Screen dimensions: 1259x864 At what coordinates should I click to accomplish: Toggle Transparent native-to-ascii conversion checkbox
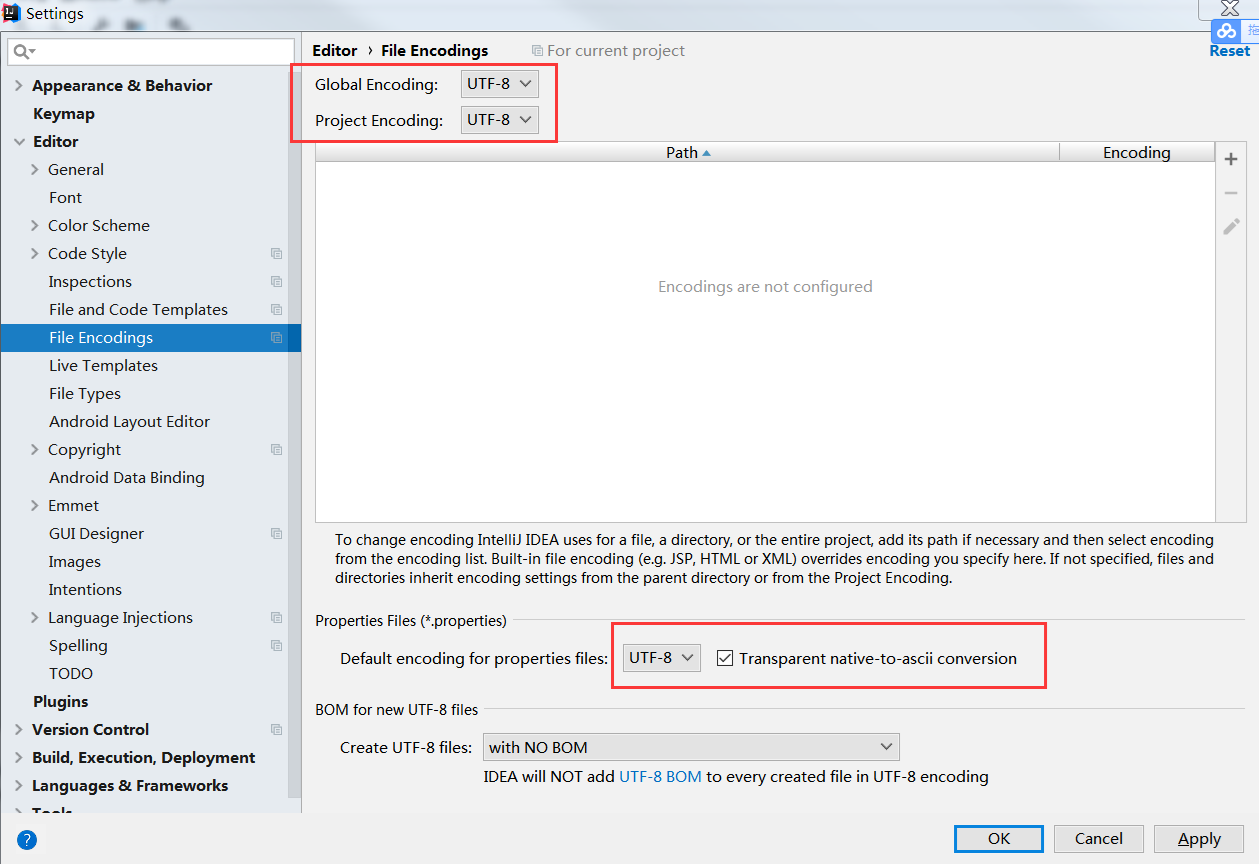pos(726,658)
